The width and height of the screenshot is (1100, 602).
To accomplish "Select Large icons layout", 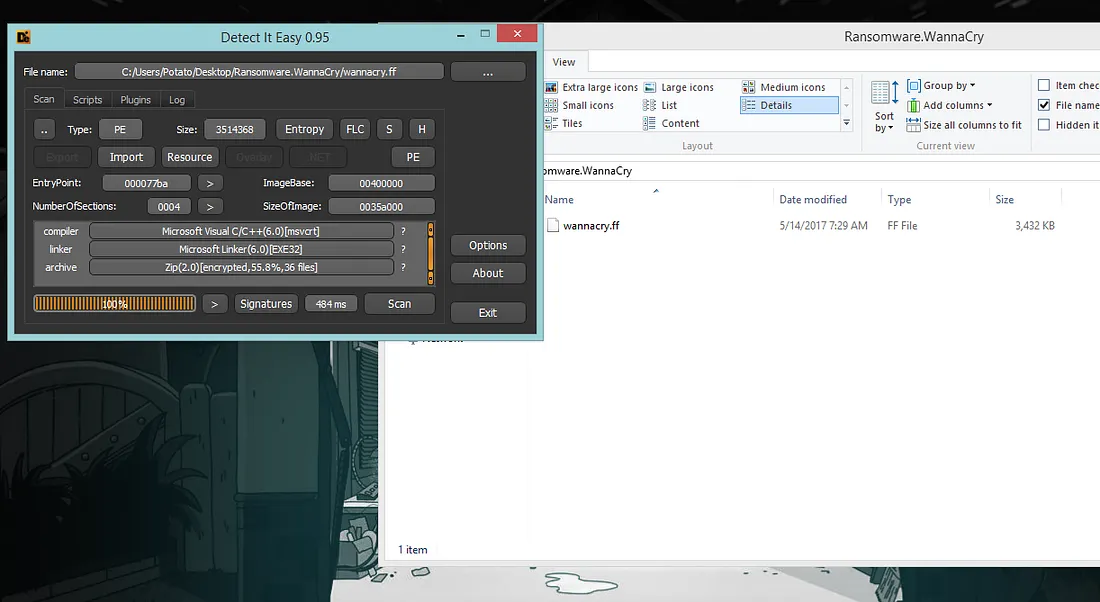I will (678, 87).
